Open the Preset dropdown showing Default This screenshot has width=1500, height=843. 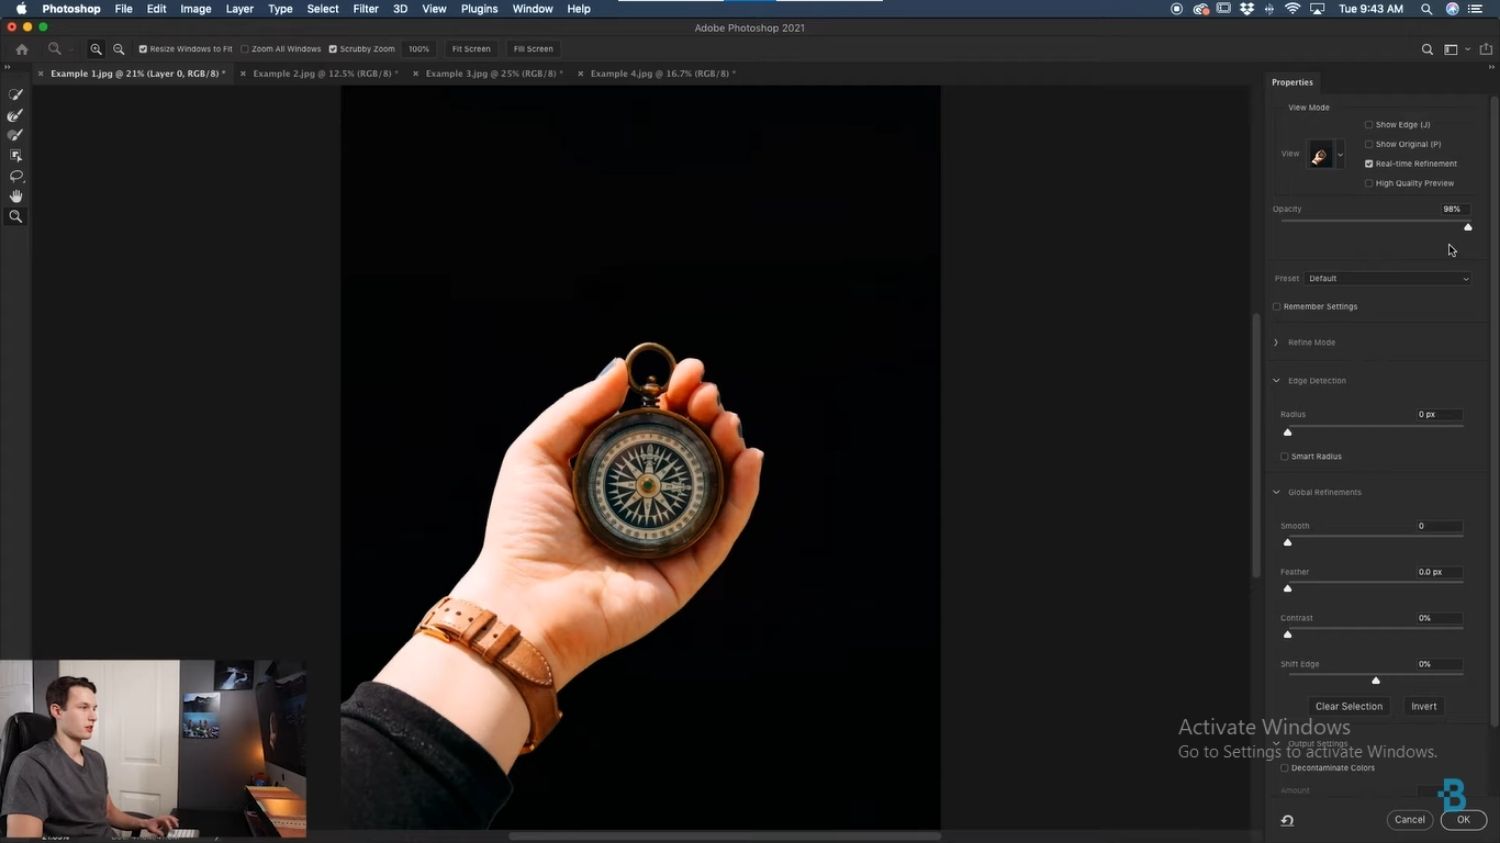pos(1388,278)
